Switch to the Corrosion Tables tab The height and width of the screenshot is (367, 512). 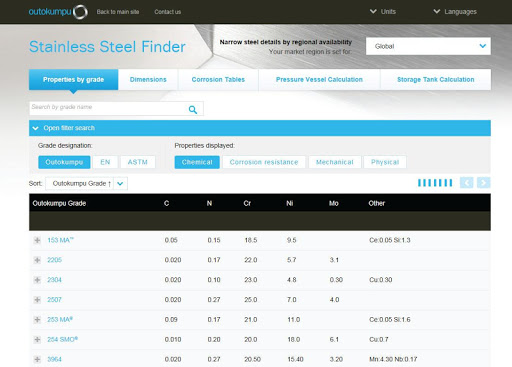click(x=218, y=79)
